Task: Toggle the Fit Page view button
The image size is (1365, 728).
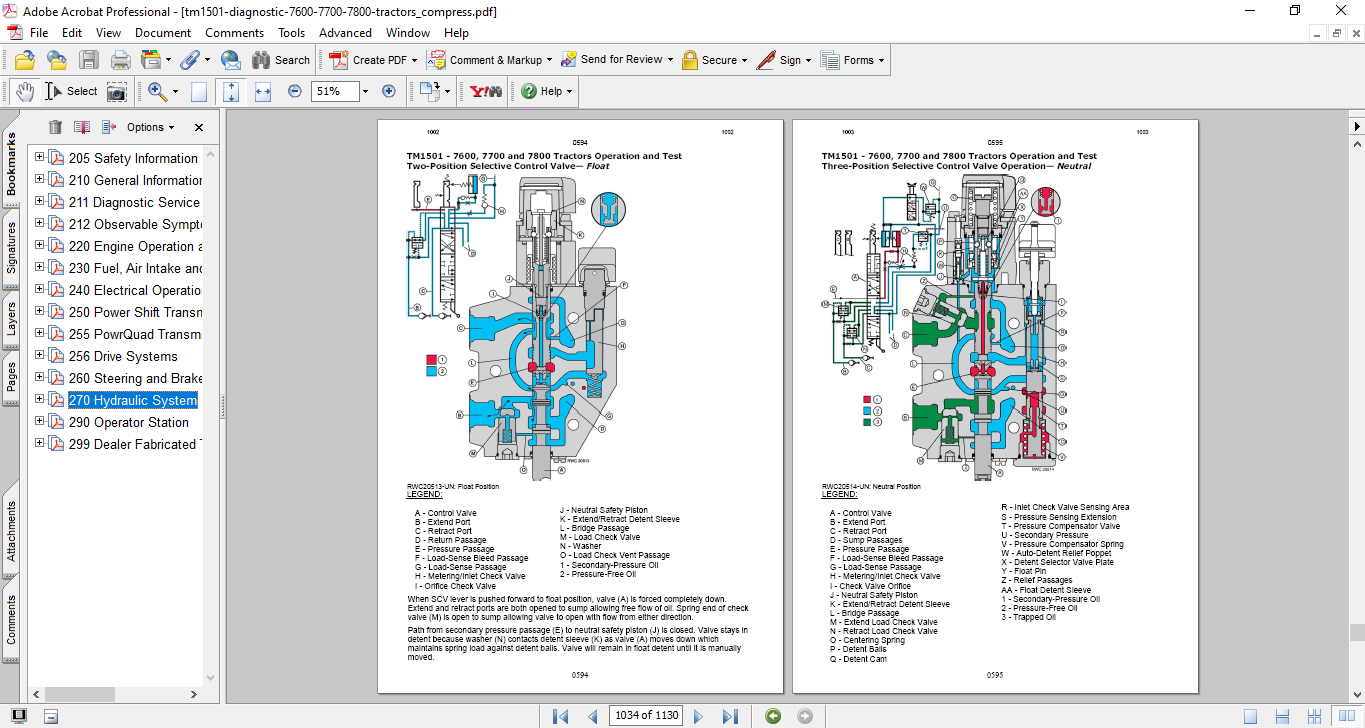Action: click(231, 91)
